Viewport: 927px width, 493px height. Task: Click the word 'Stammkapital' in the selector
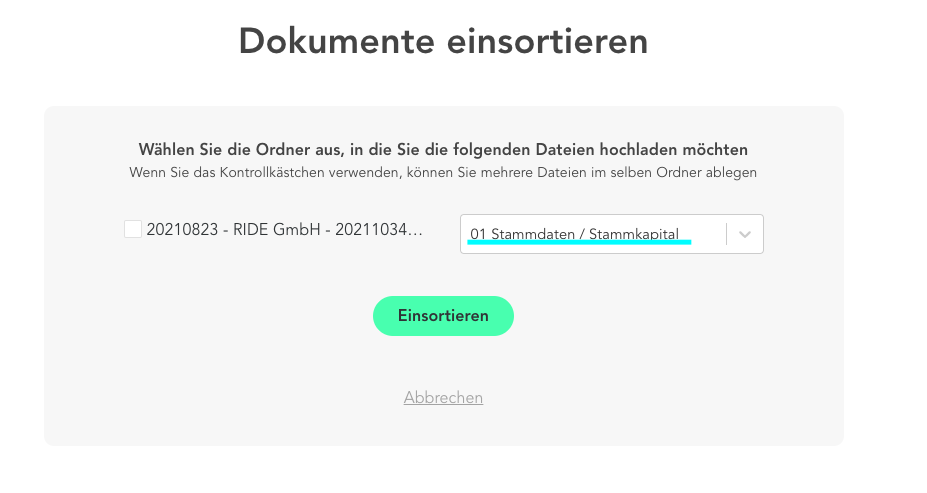click(x=634, y=234)
